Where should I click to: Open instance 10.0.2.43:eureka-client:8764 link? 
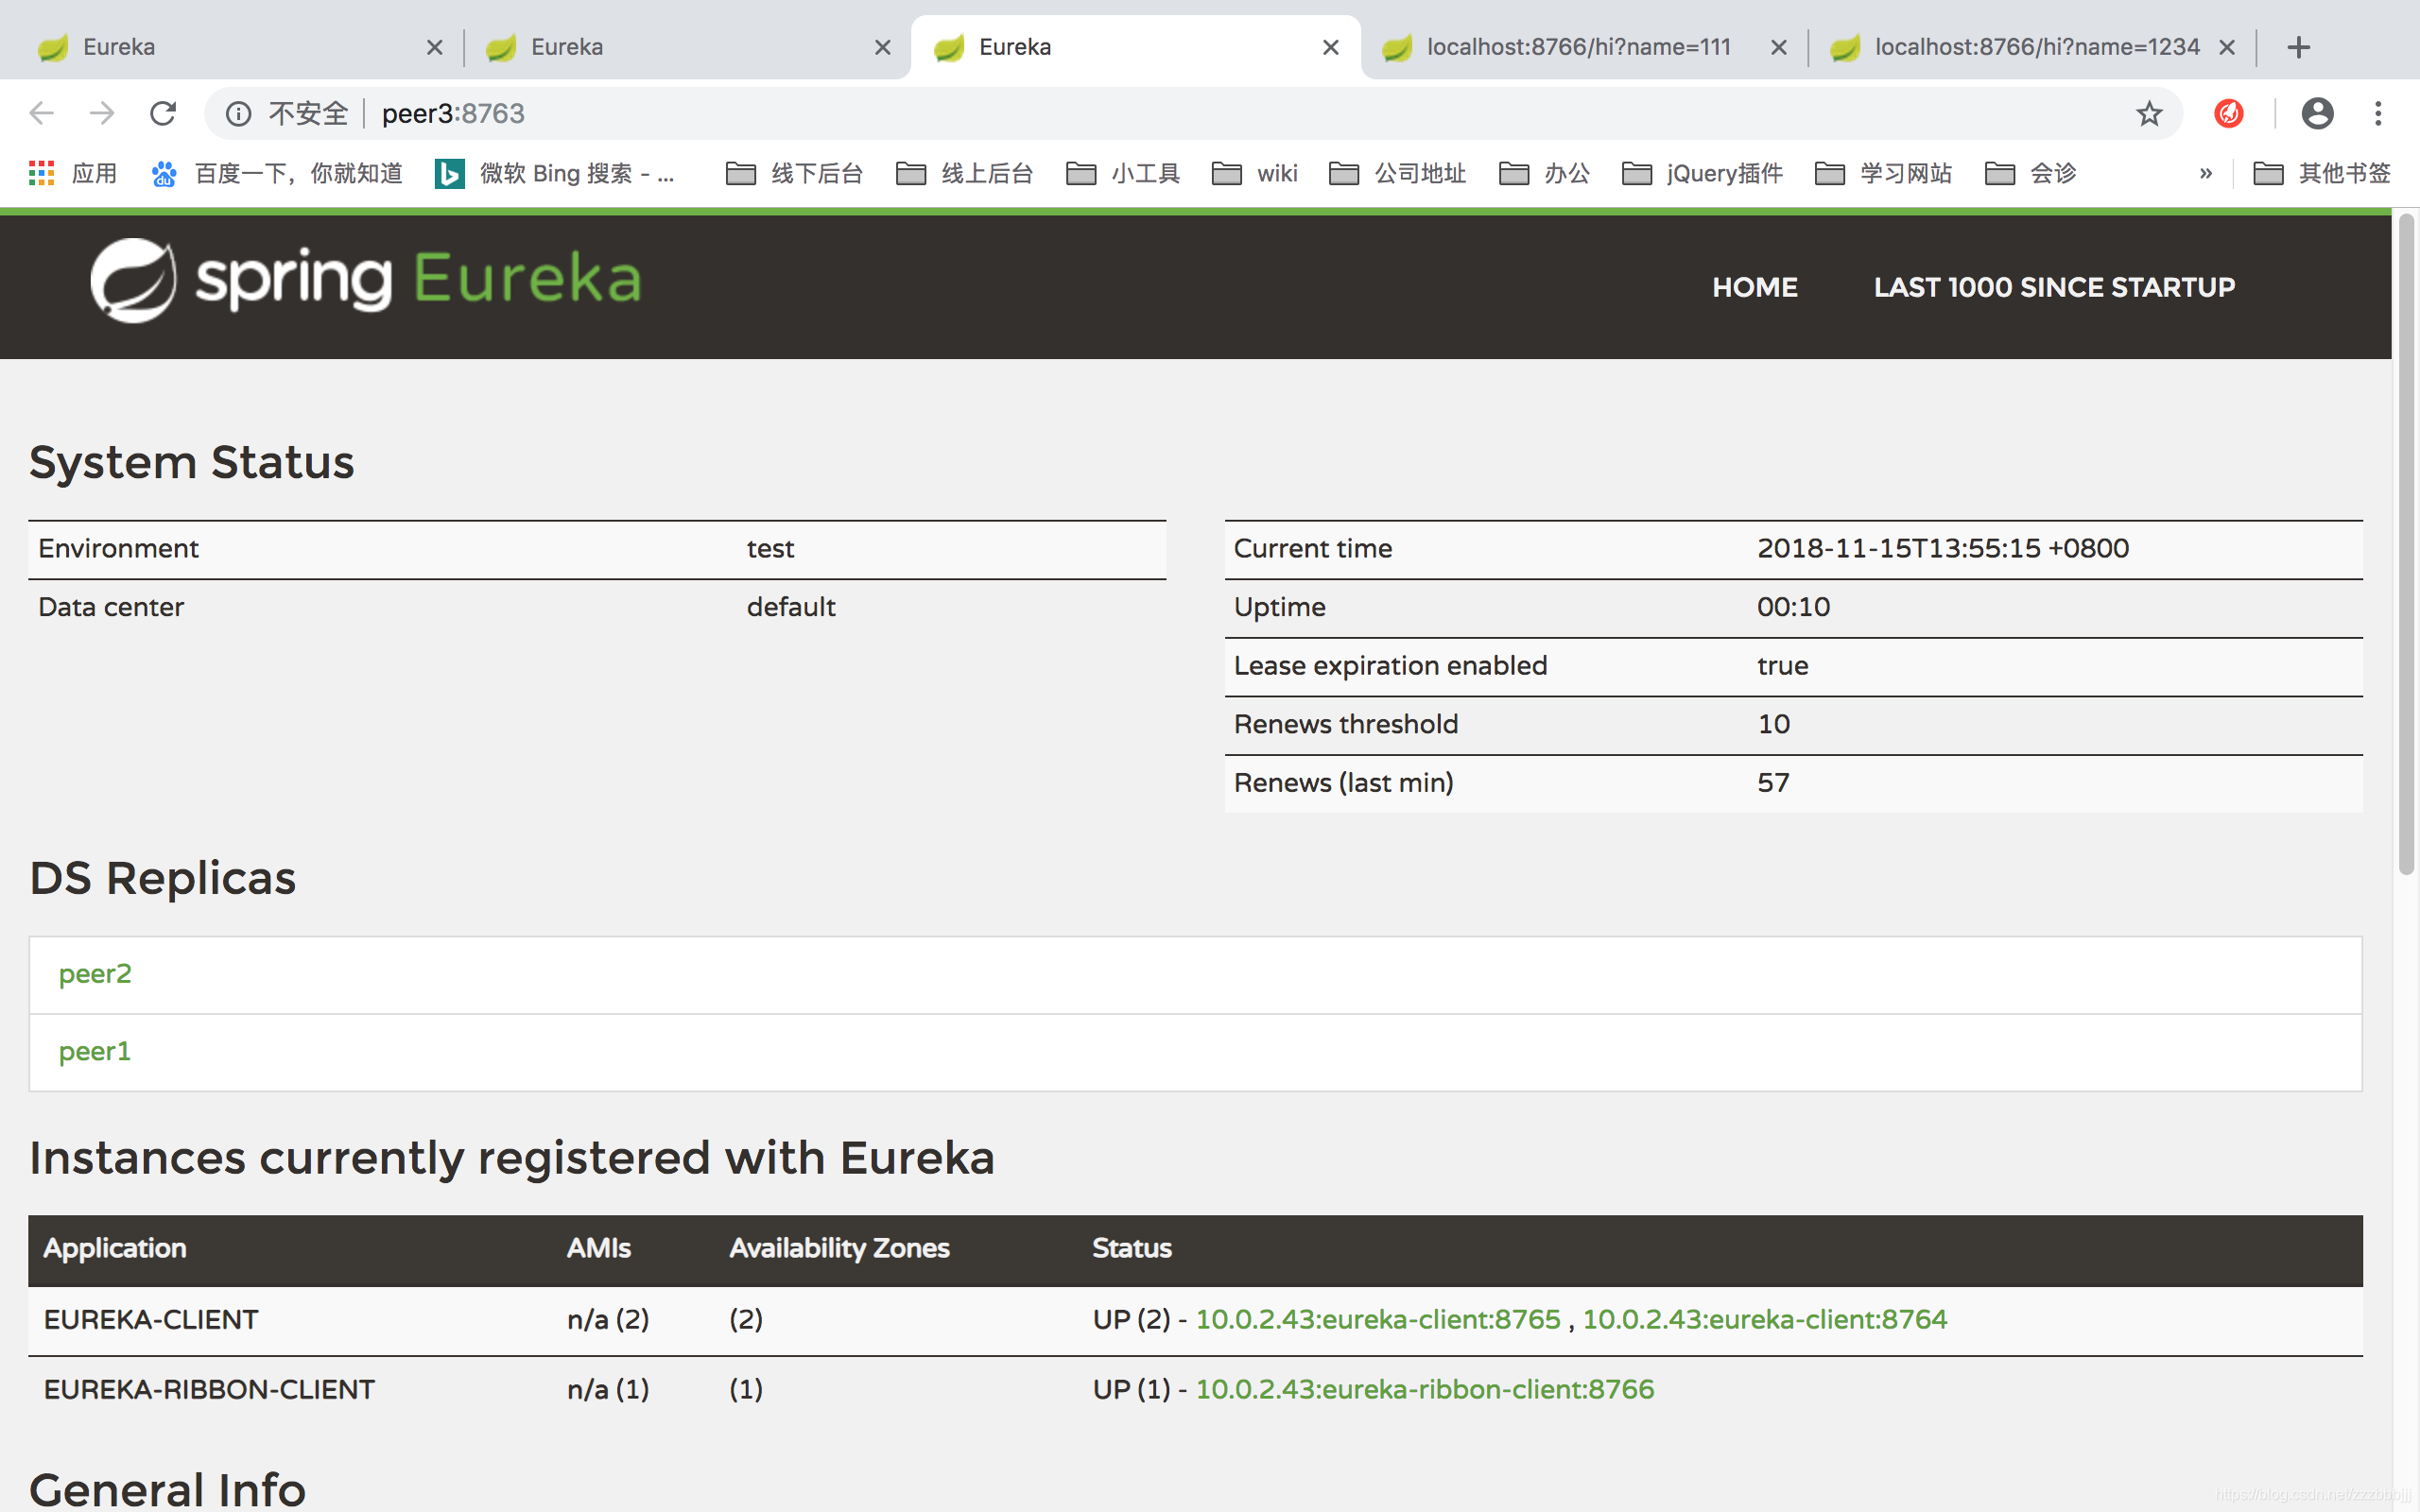click(1765, 1320)
